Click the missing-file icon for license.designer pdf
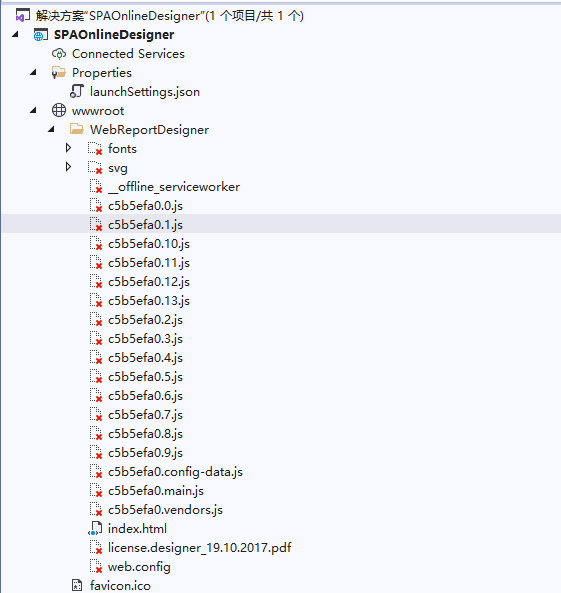The width and height of the screenshot is (561, 593). [96, 548]
